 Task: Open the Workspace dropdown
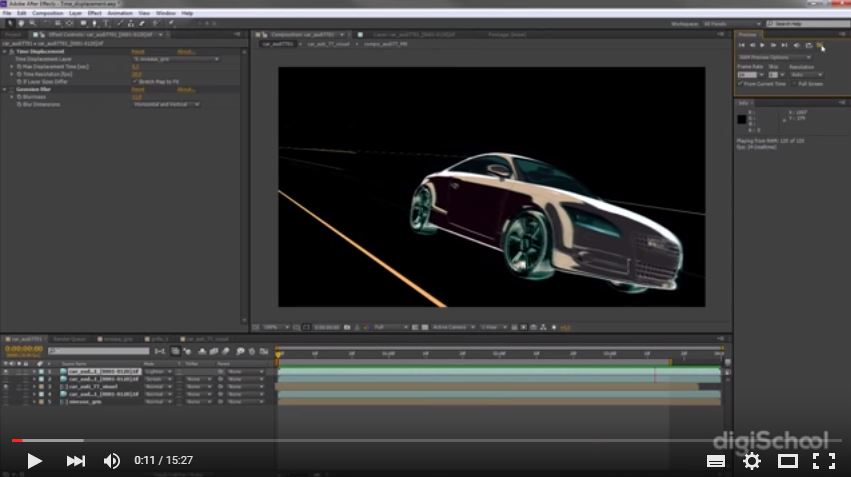tap(732, 24)
